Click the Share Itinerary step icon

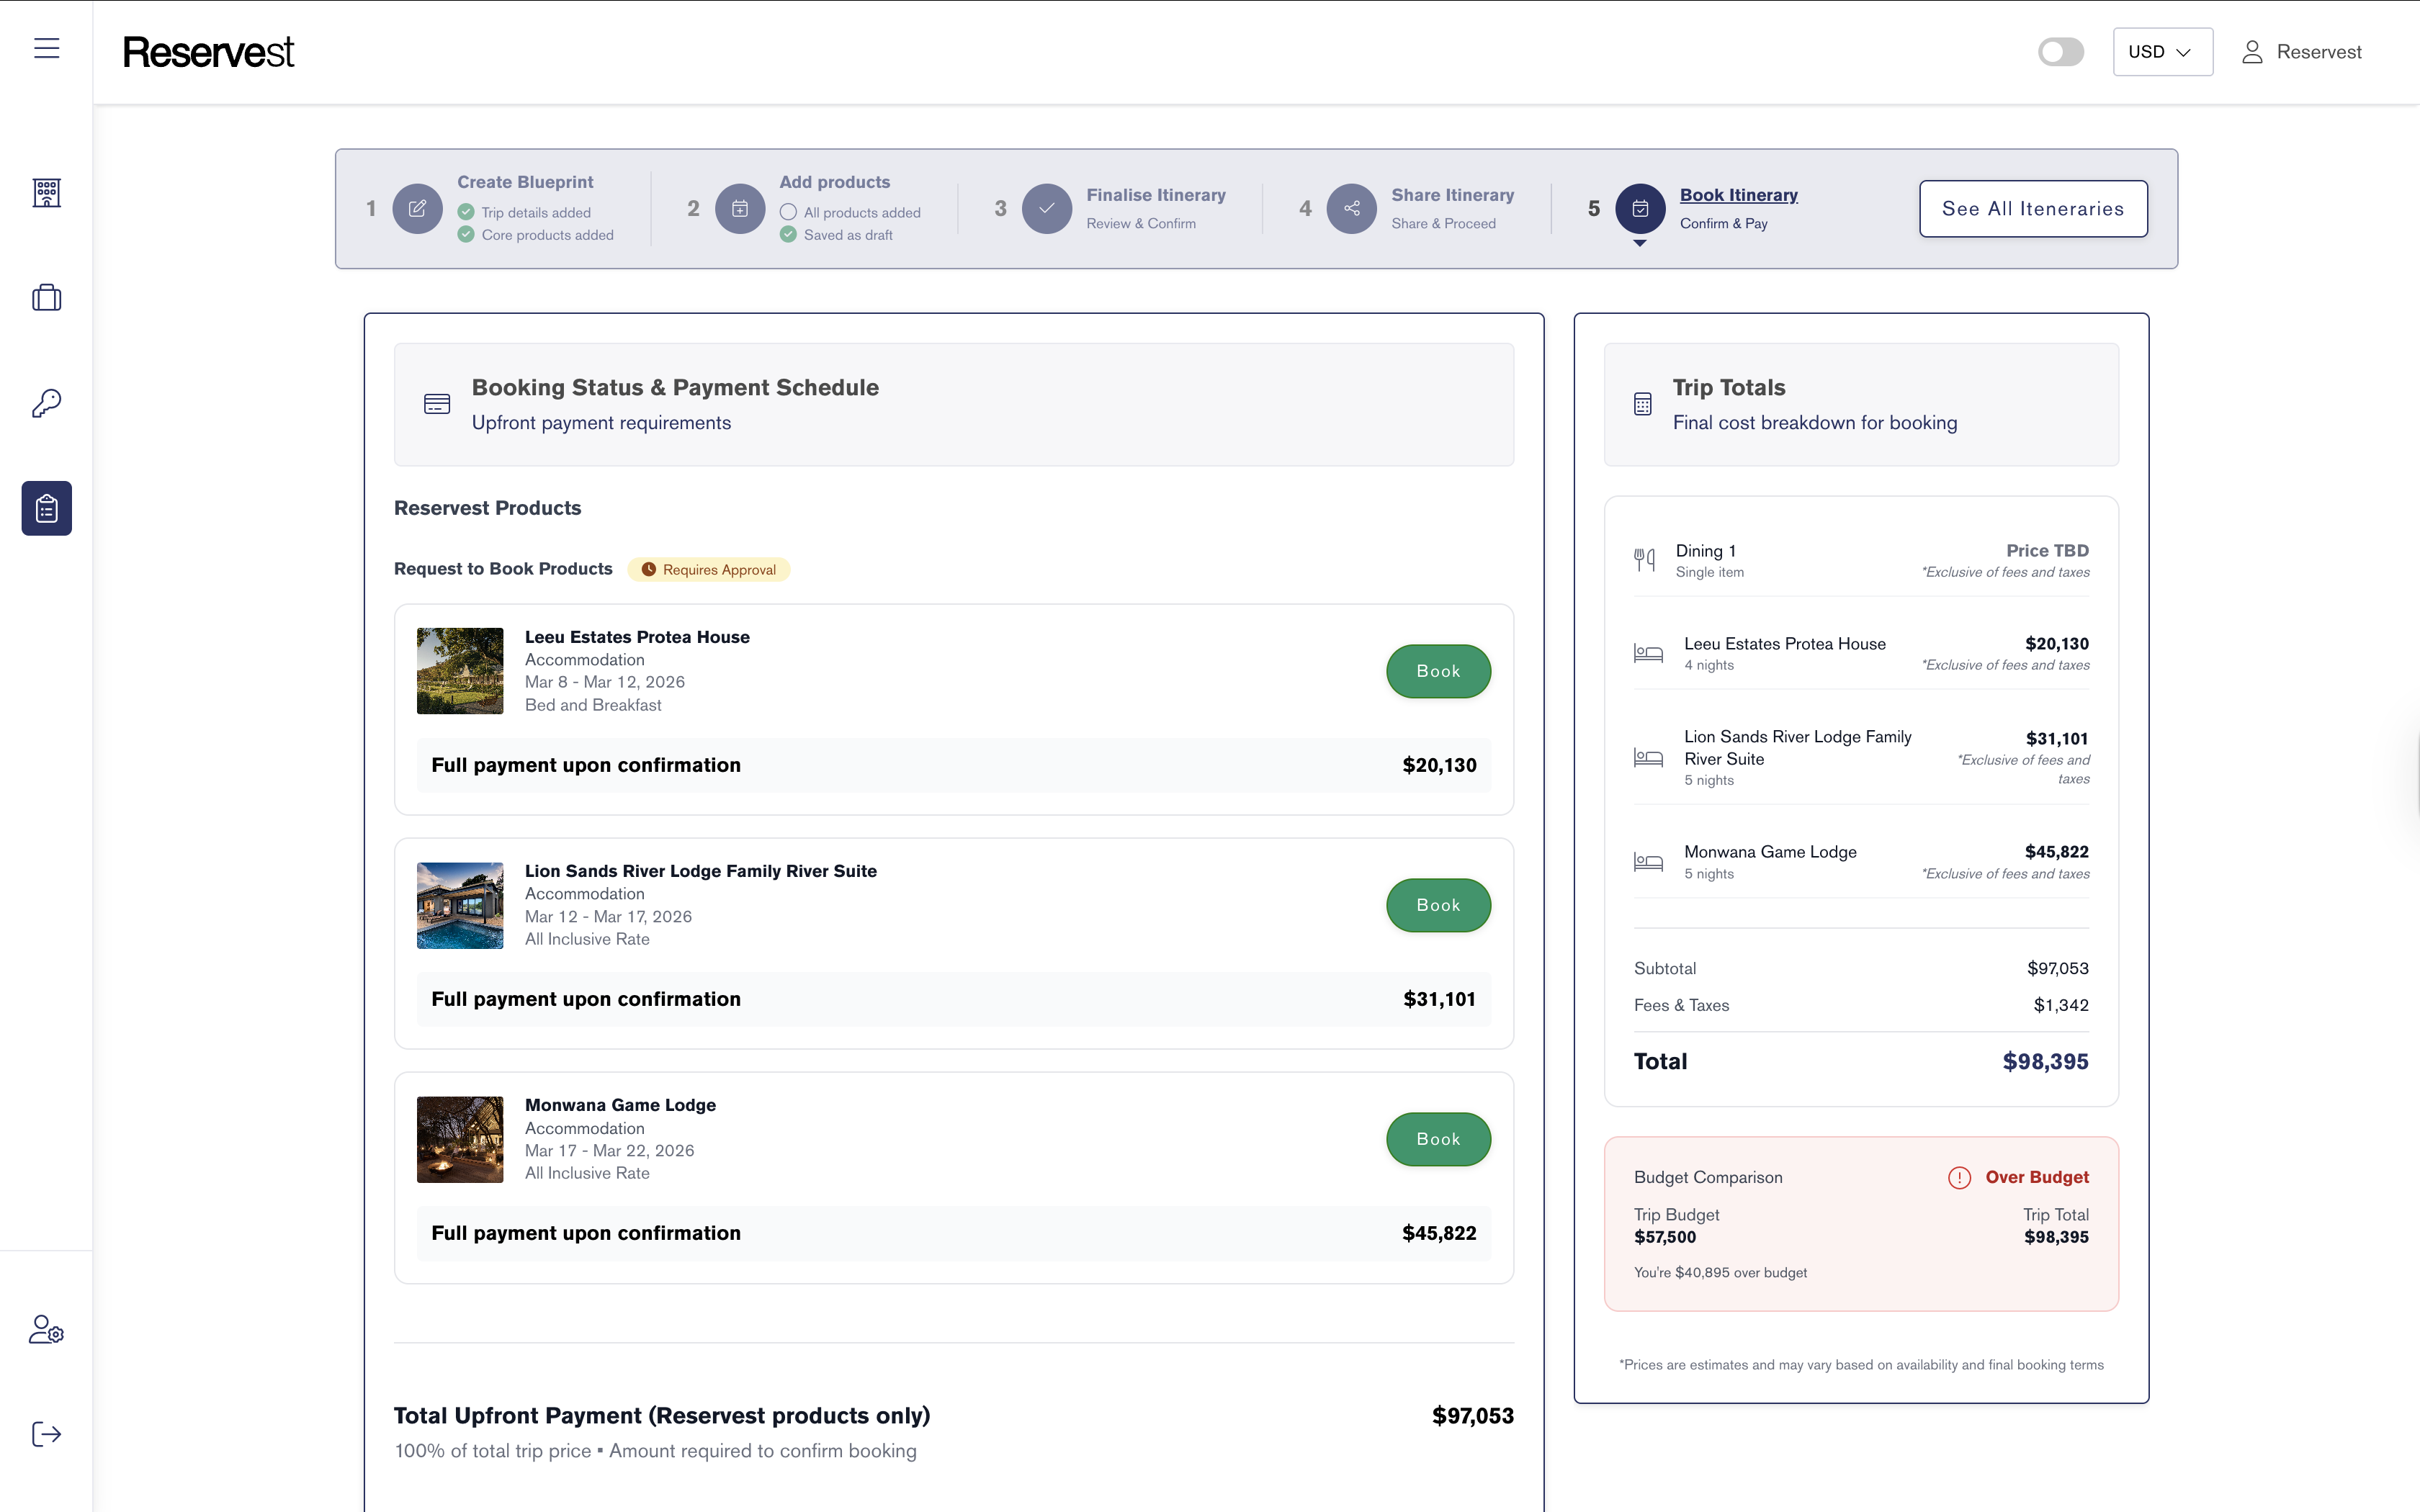(1351, 208)
